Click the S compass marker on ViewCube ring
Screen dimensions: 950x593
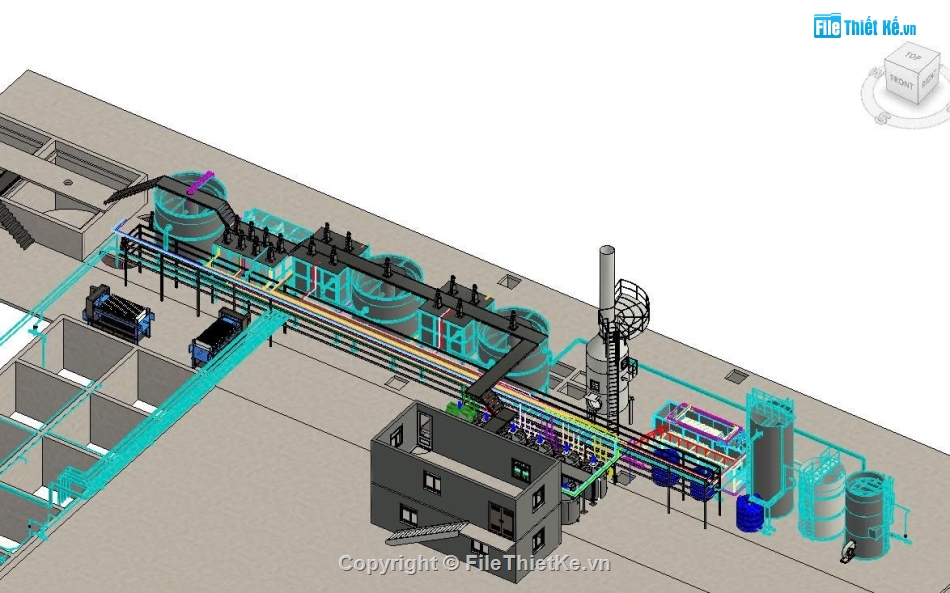pos(882,117)
